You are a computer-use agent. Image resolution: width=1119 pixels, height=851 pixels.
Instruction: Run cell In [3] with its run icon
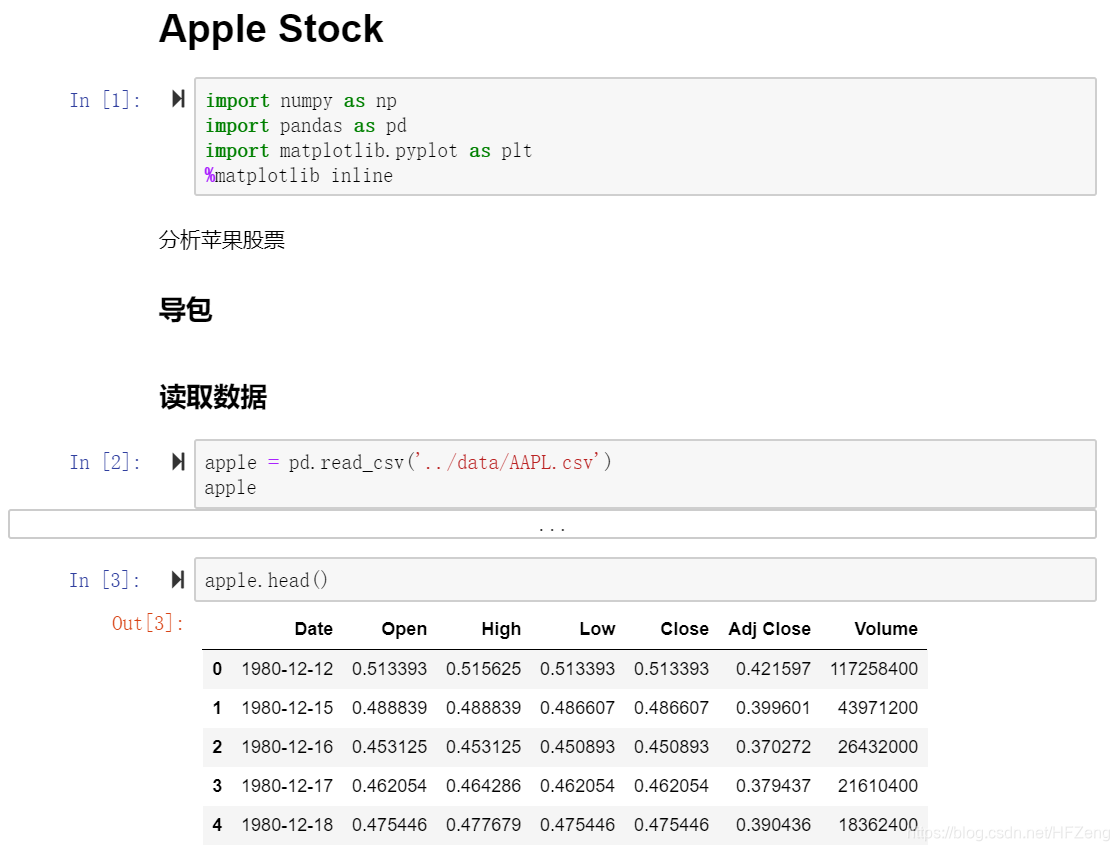[x=178, y=580]
